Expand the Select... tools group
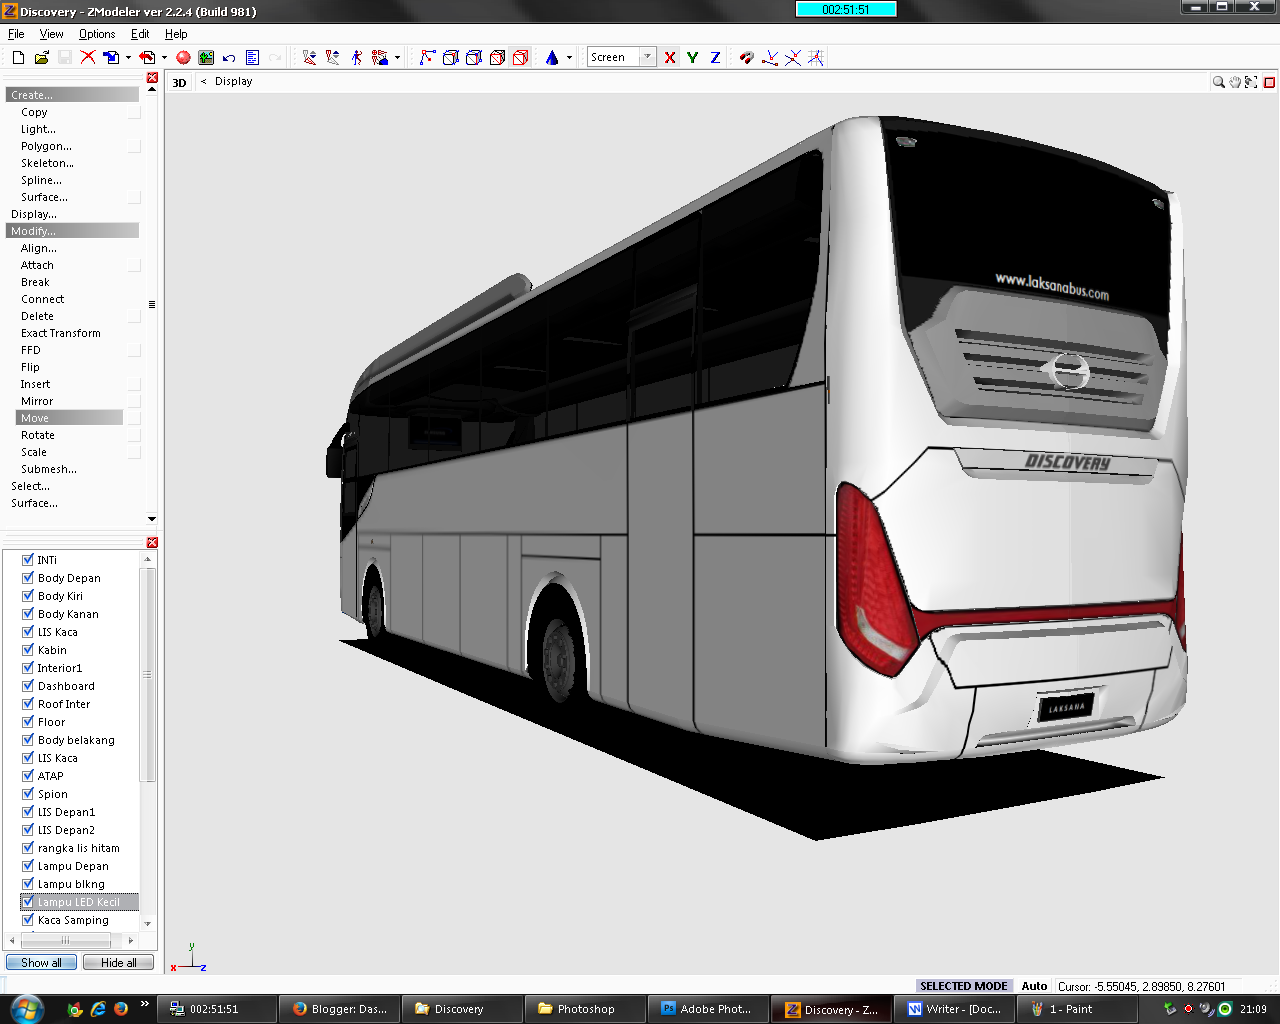 (x=30, y=486)
